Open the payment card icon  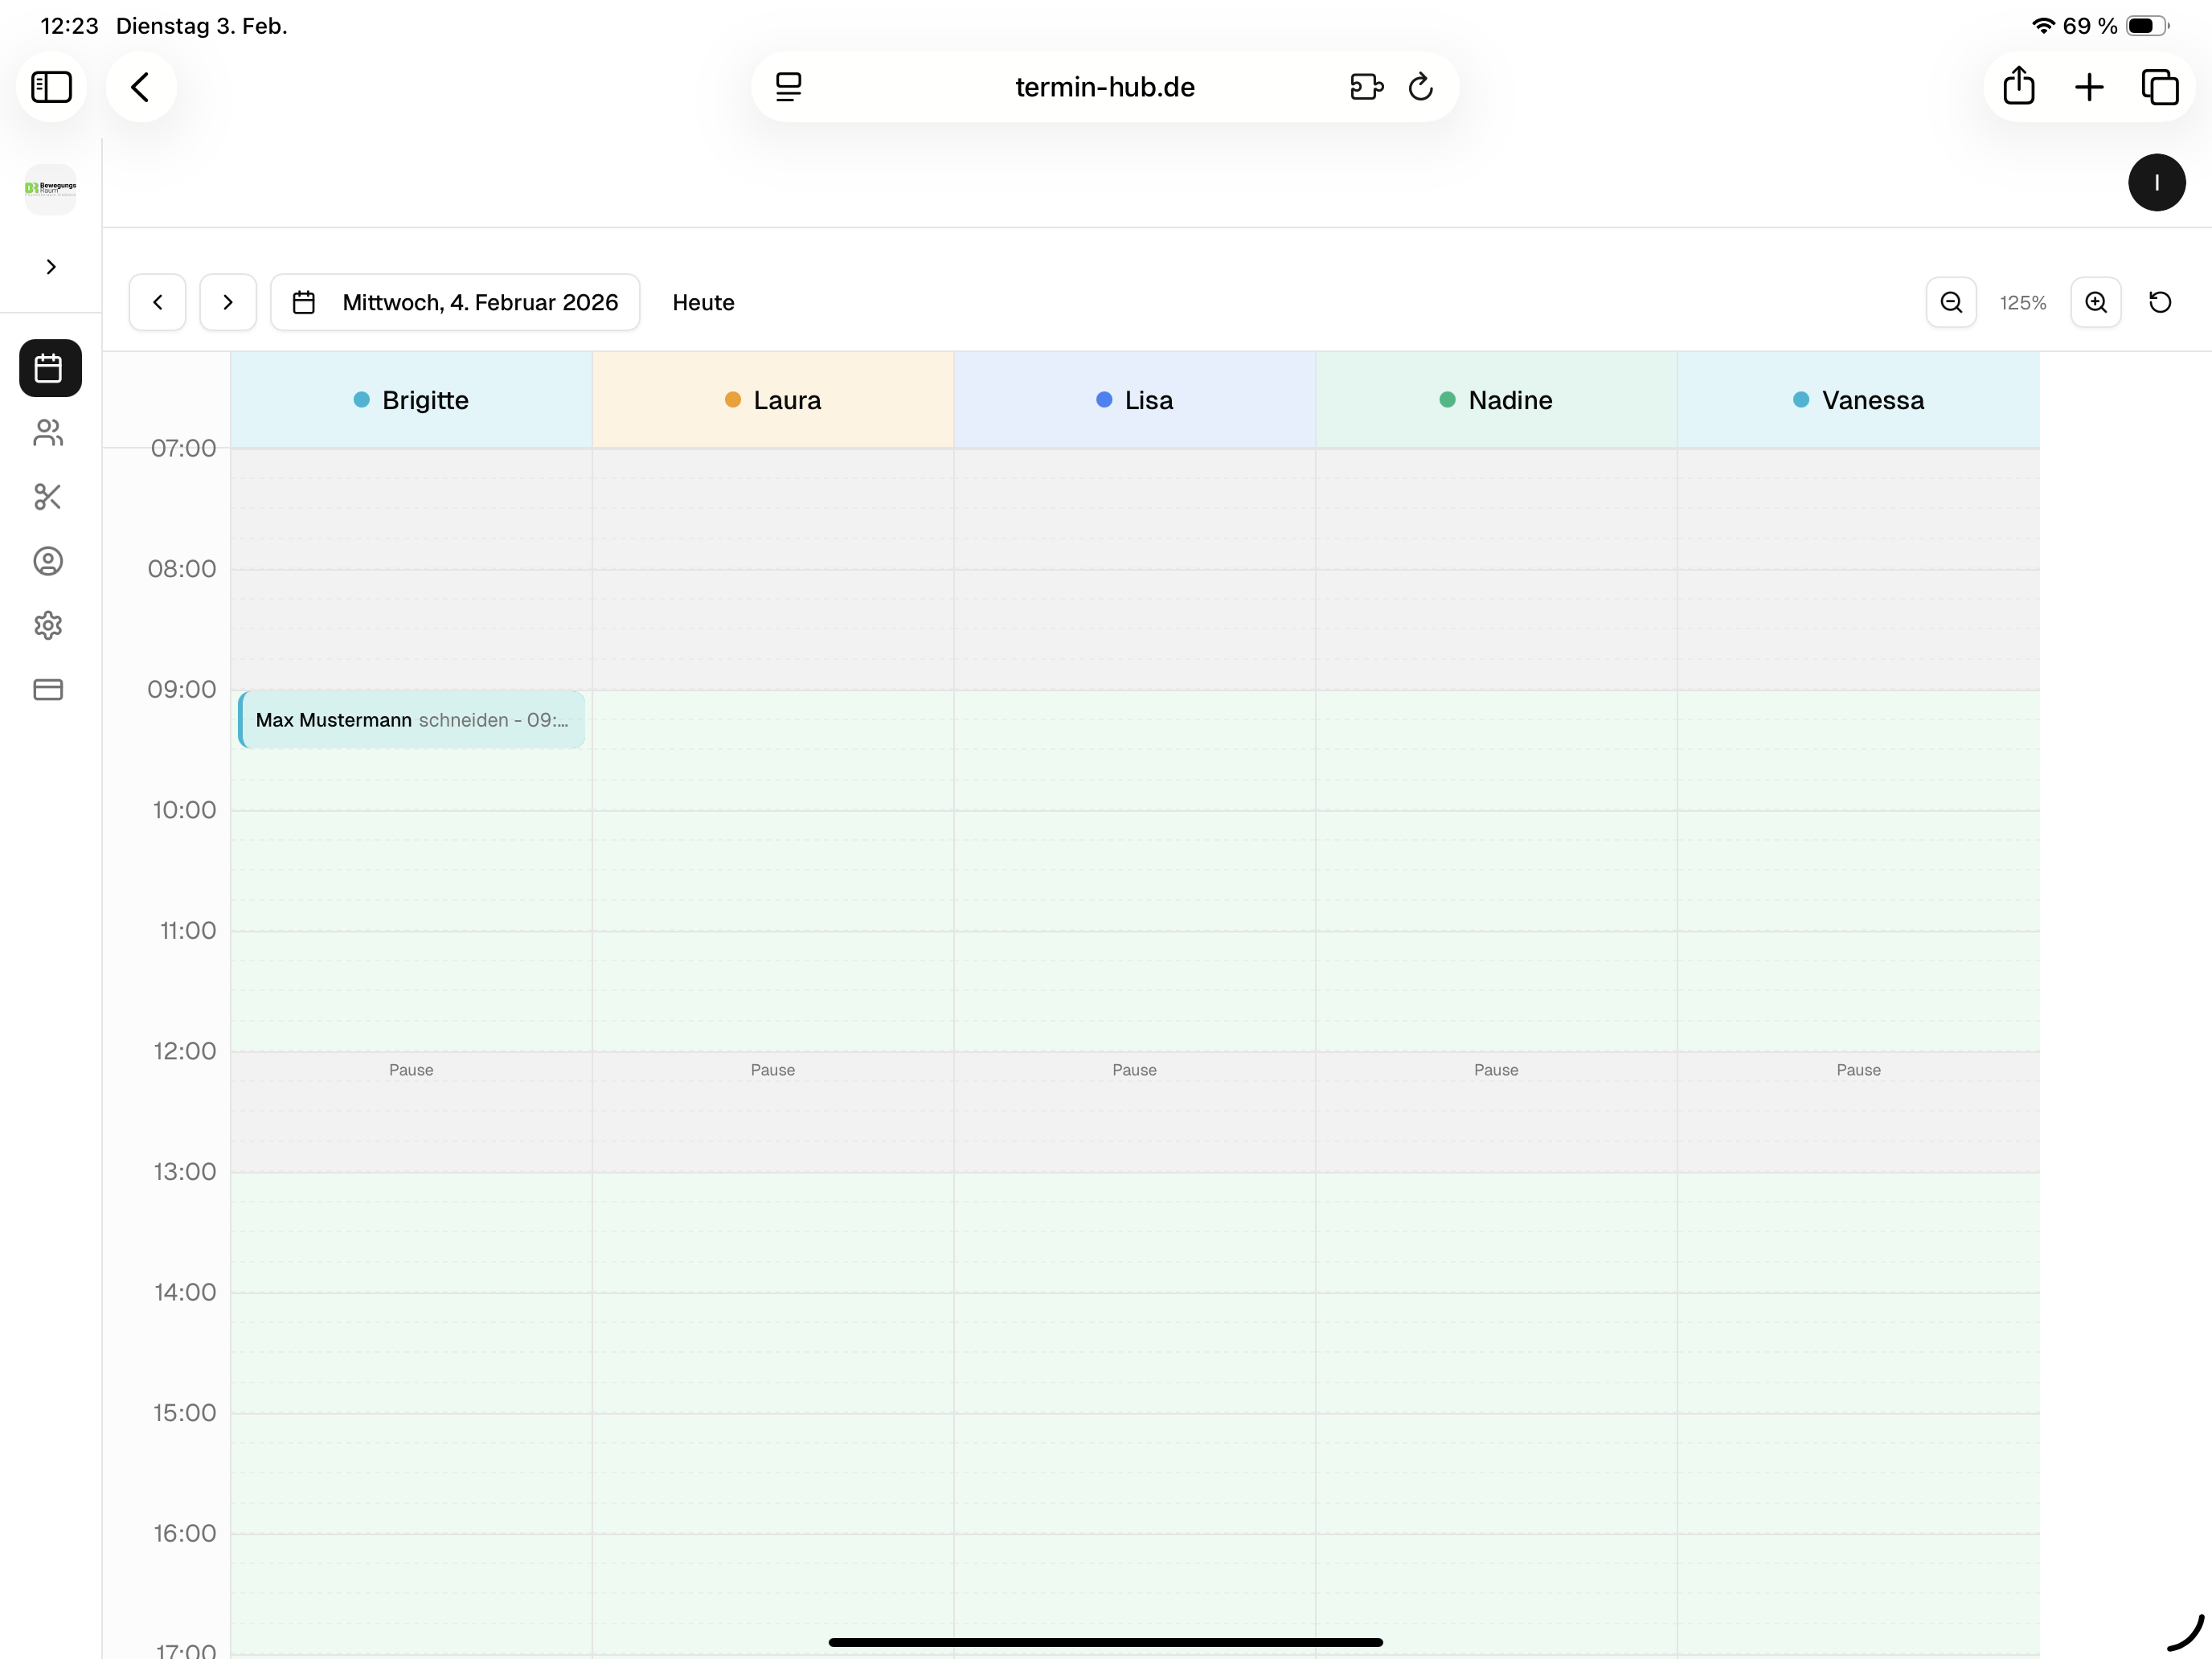[48, 689]
